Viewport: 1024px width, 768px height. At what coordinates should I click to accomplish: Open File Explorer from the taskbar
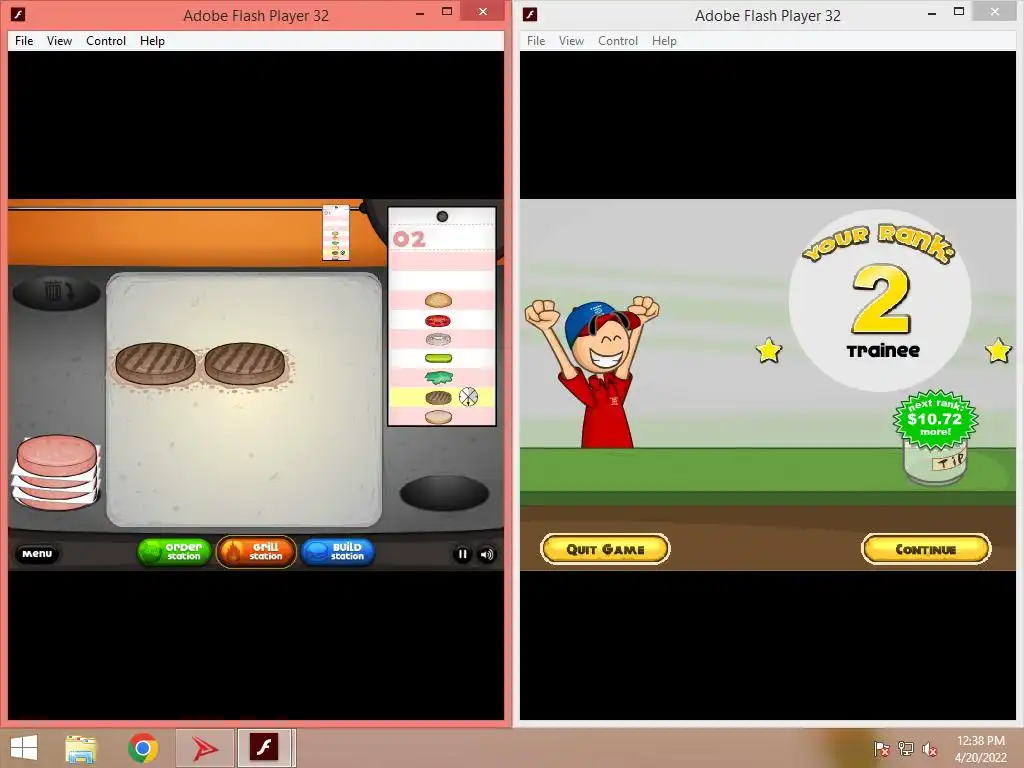coord(81,748)
